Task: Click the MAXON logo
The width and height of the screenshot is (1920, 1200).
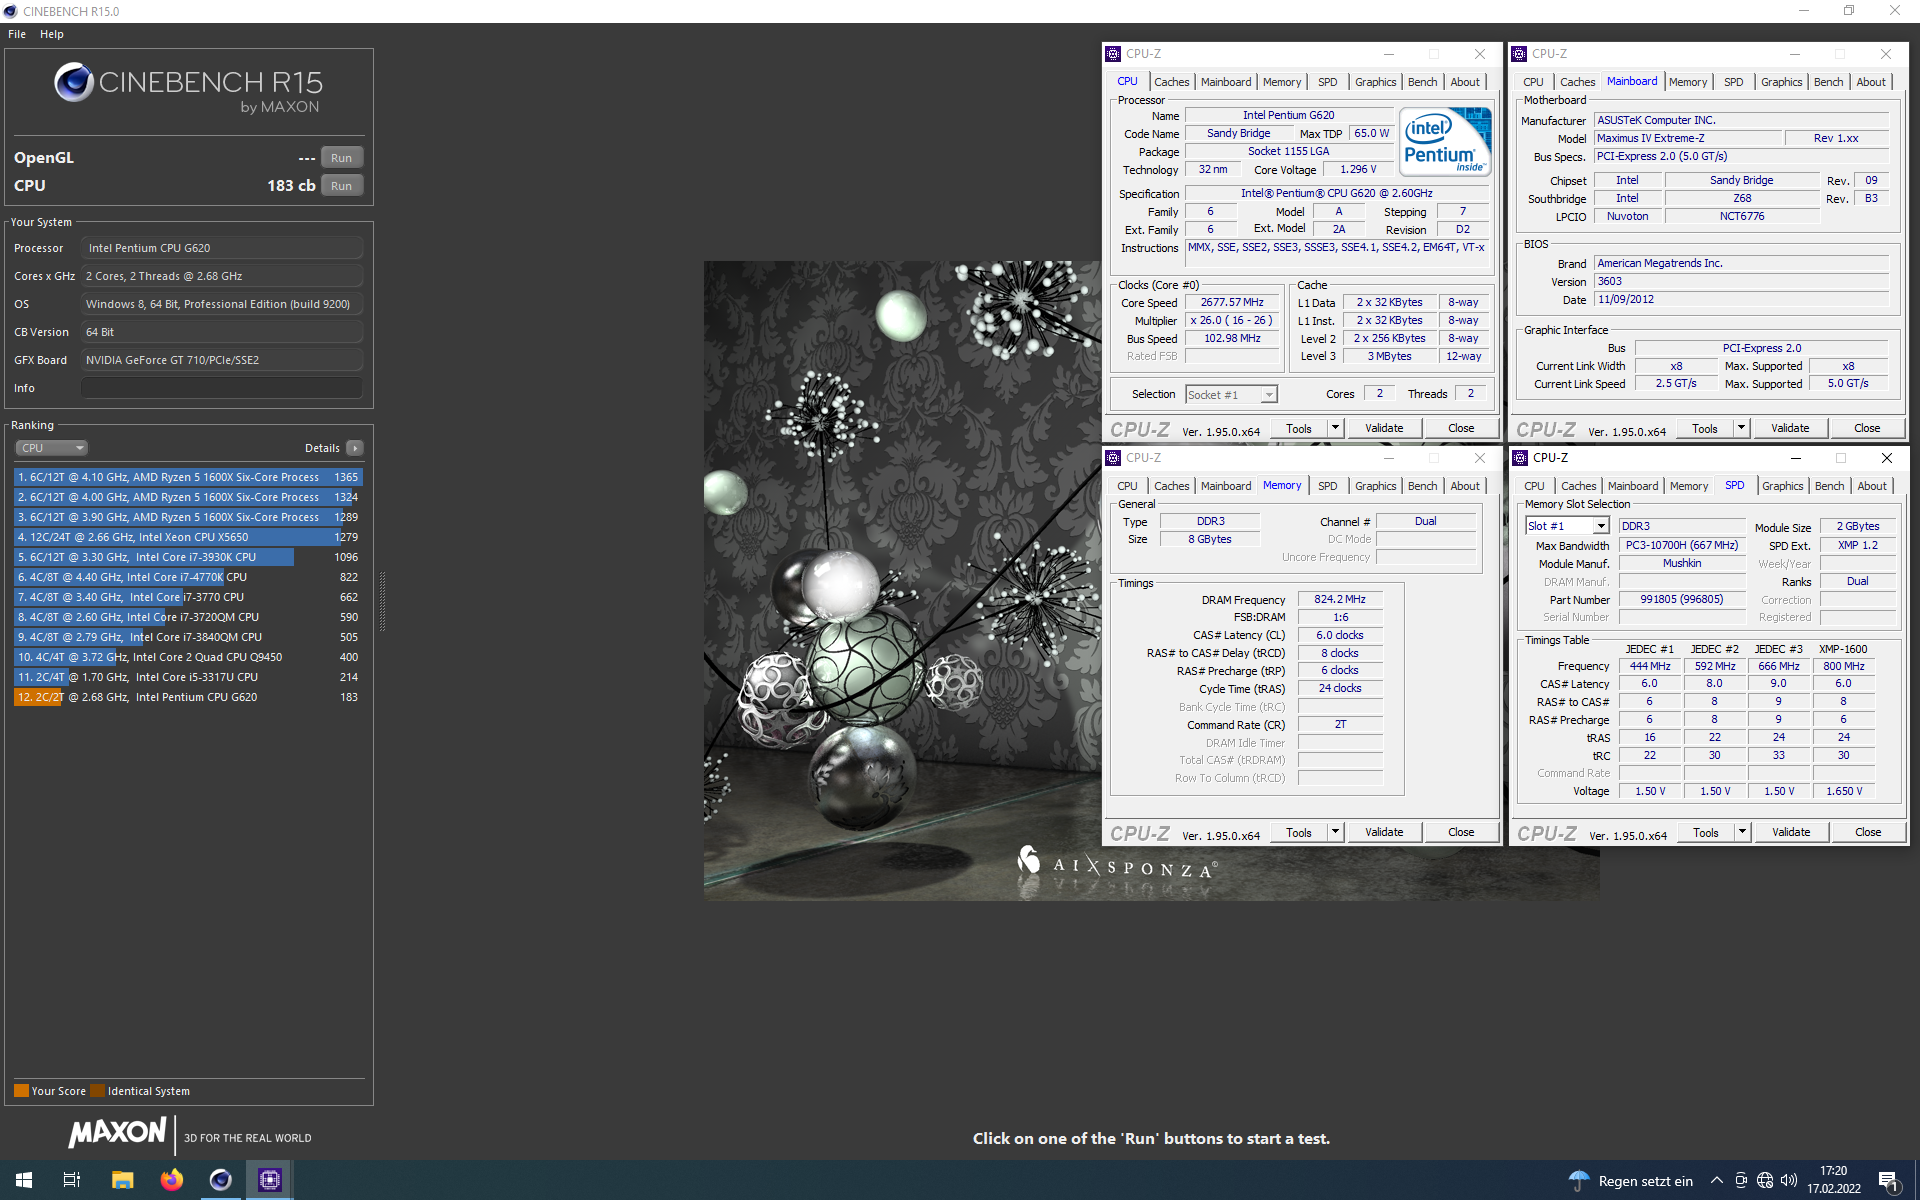Action: tap(118, 1132)
